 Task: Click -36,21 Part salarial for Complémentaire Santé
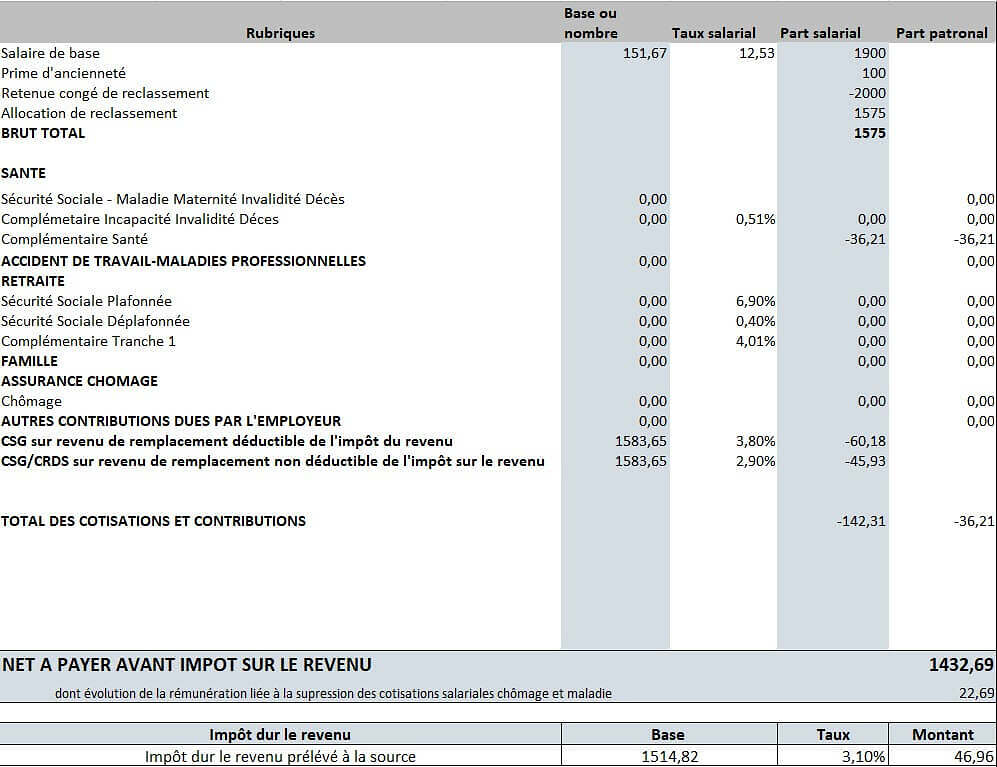tap(865, 239)
